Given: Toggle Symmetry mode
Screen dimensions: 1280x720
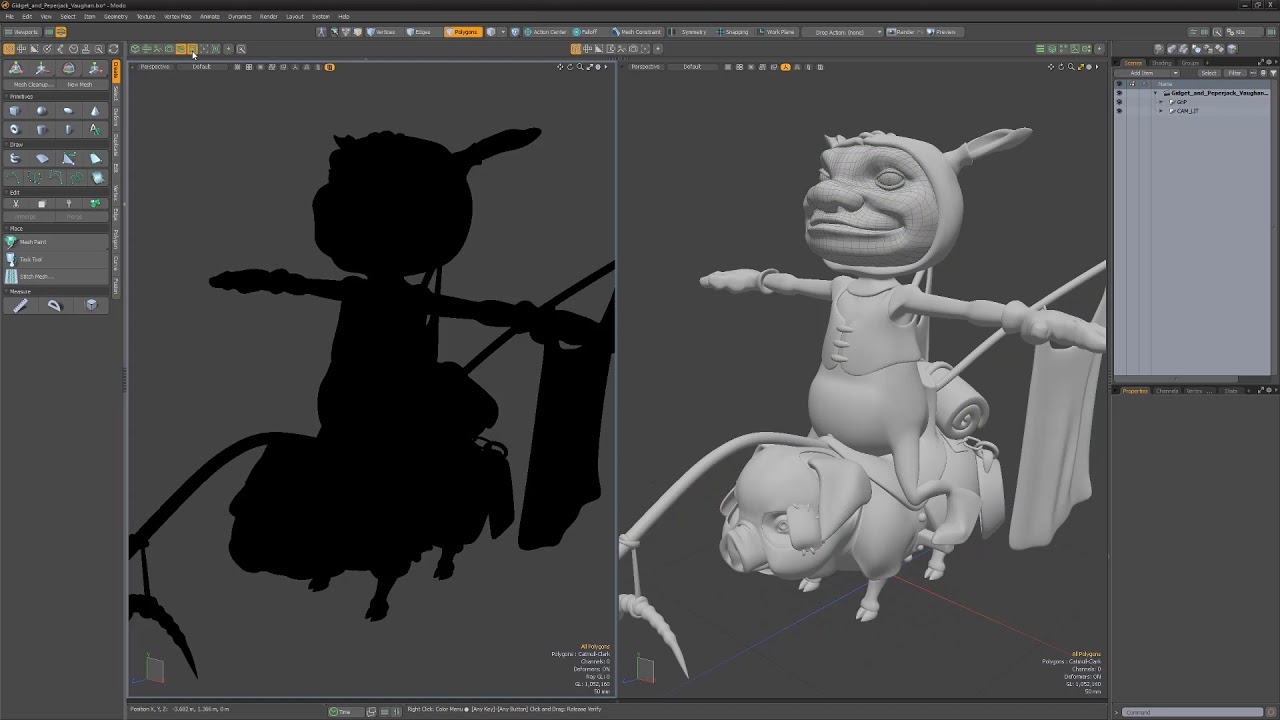Looking at the screenshot, I should 692,32.
